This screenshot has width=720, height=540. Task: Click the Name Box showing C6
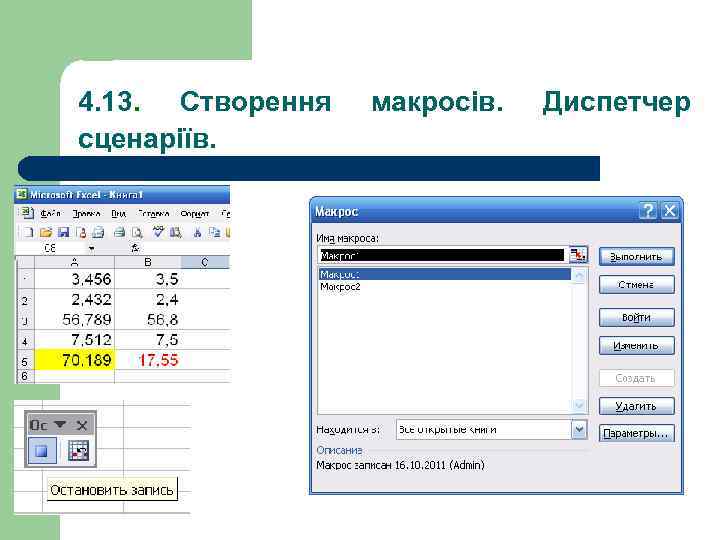coord(51,248)
